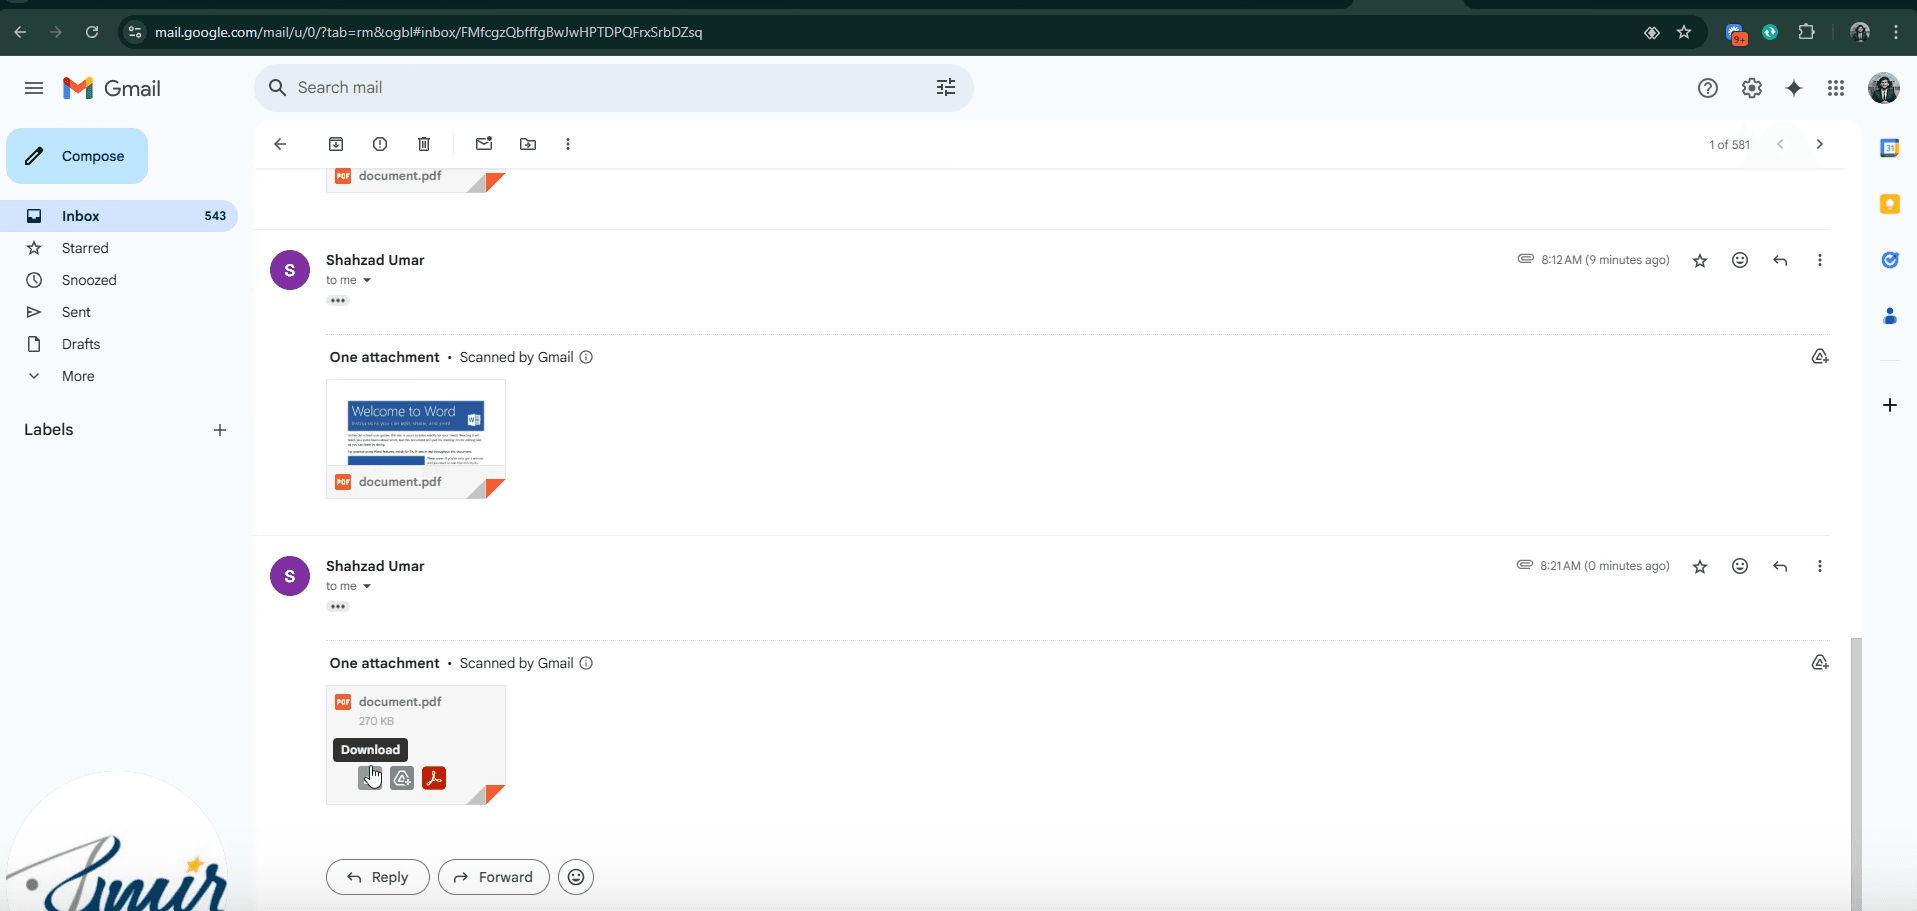Open the Google account avatar

tap(1884, 88)
